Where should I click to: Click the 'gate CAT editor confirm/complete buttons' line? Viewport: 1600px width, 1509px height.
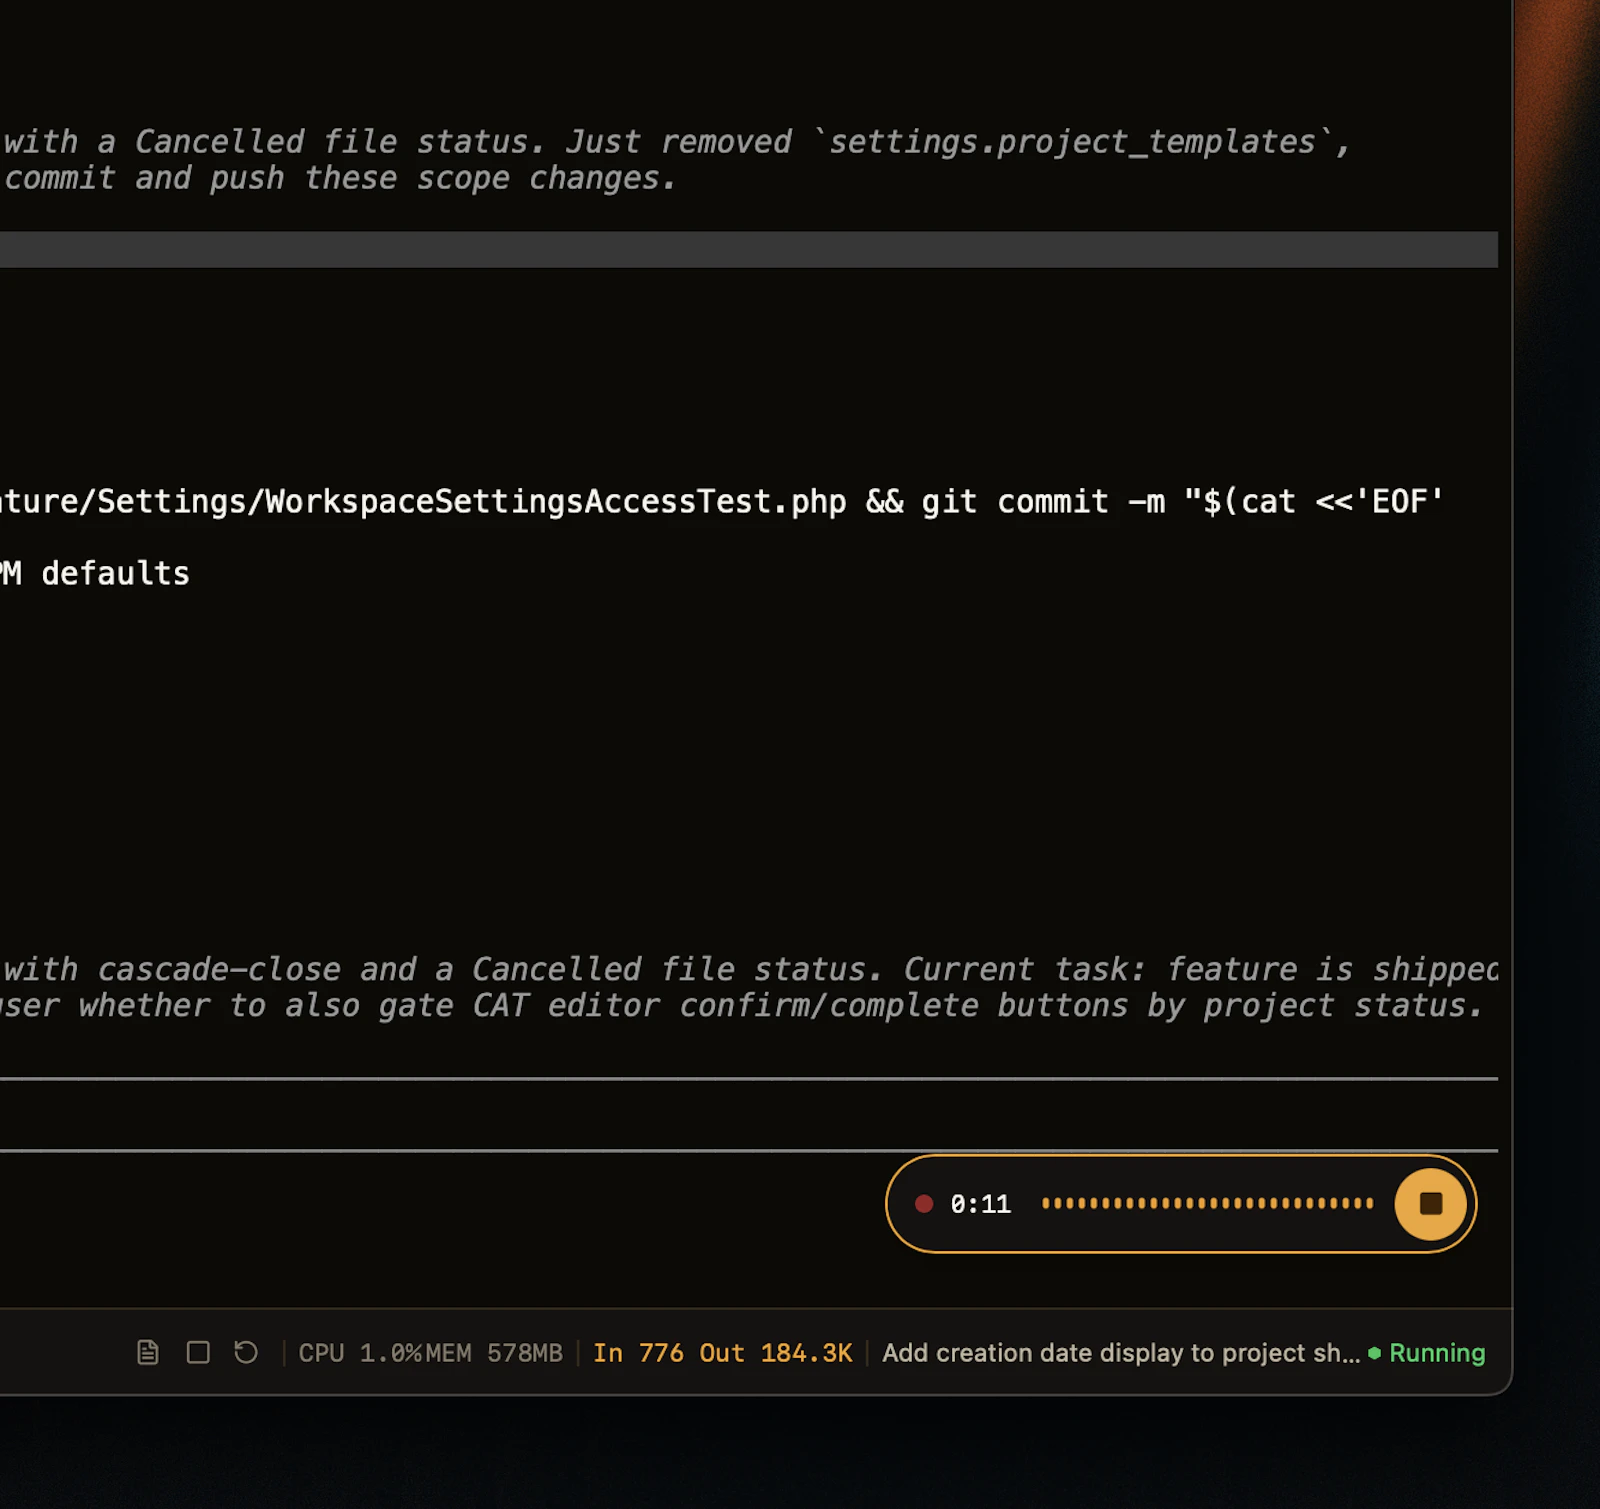[x=741, y=1005]
